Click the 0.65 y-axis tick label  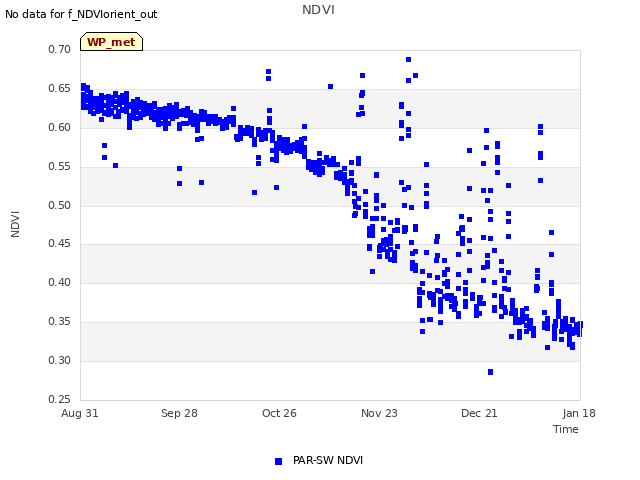(60, 89)
